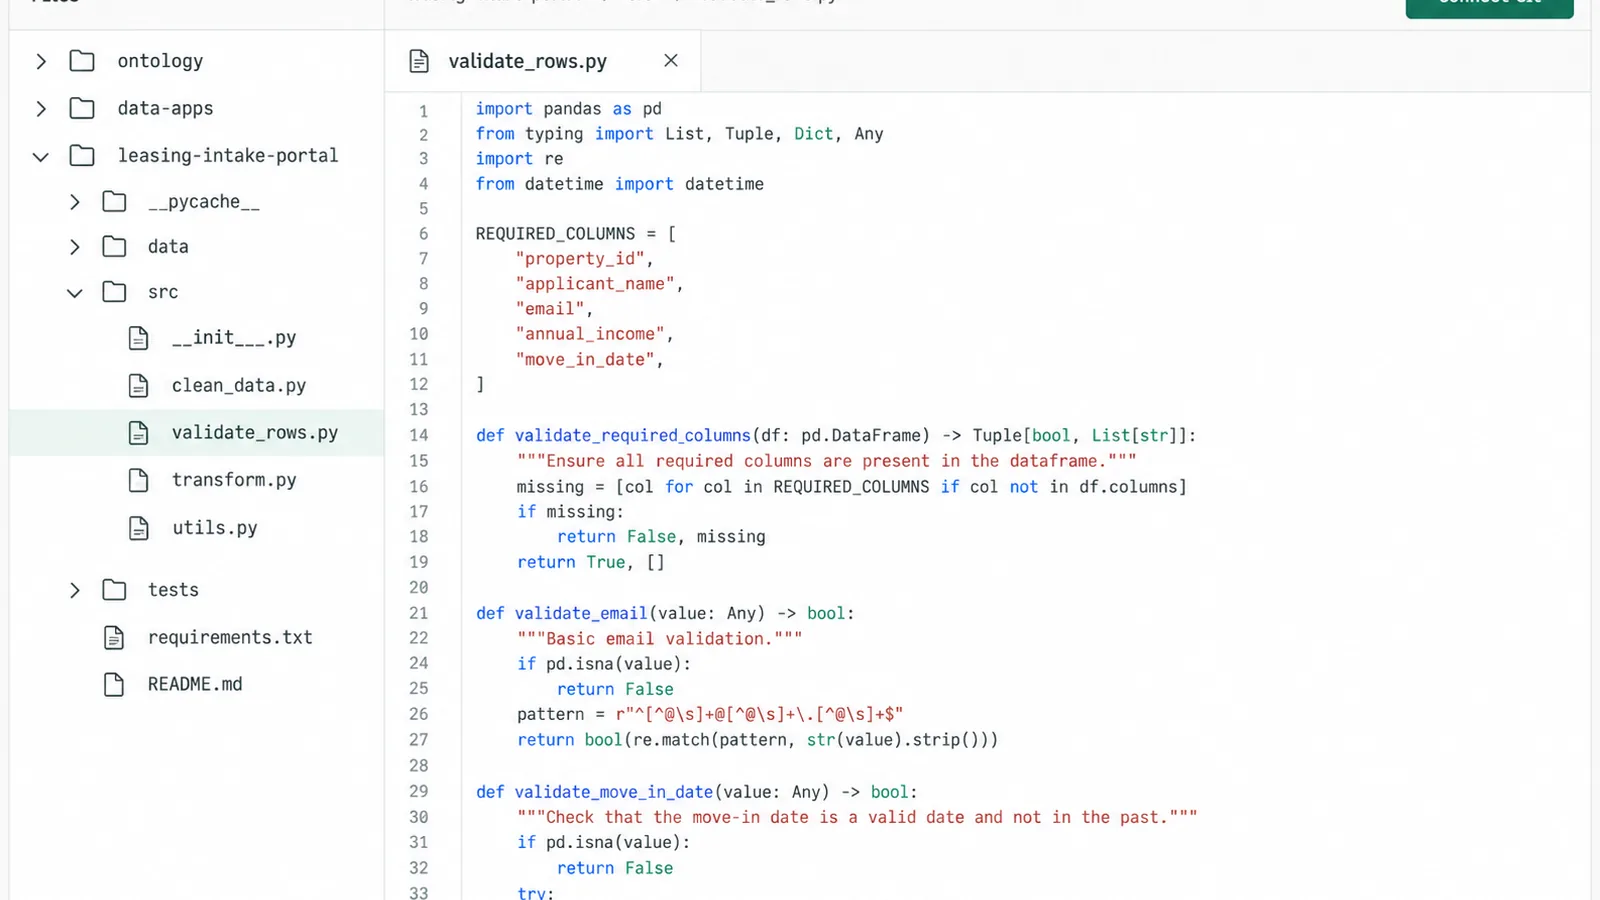Click the data-apps folder icon

click(x=82, y=108)
